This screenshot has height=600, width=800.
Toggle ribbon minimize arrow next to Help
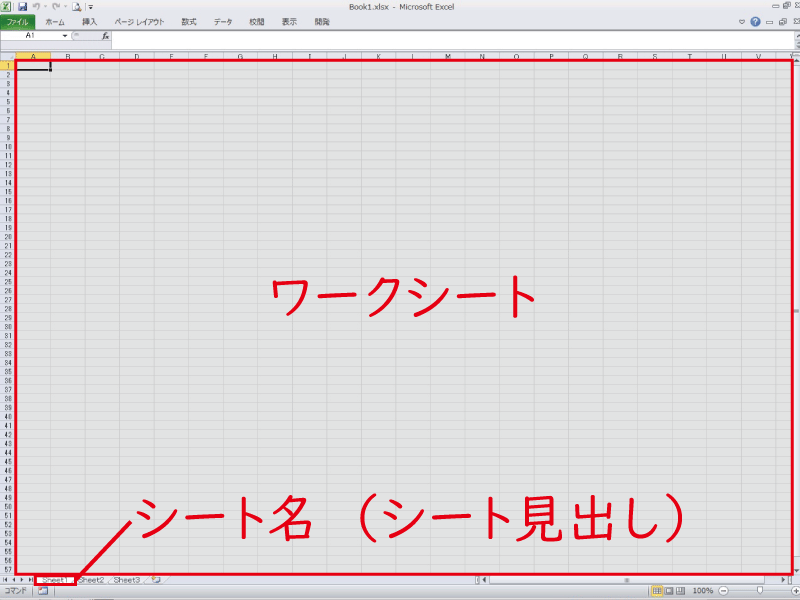pyautogui.click(x=741, y=21)
